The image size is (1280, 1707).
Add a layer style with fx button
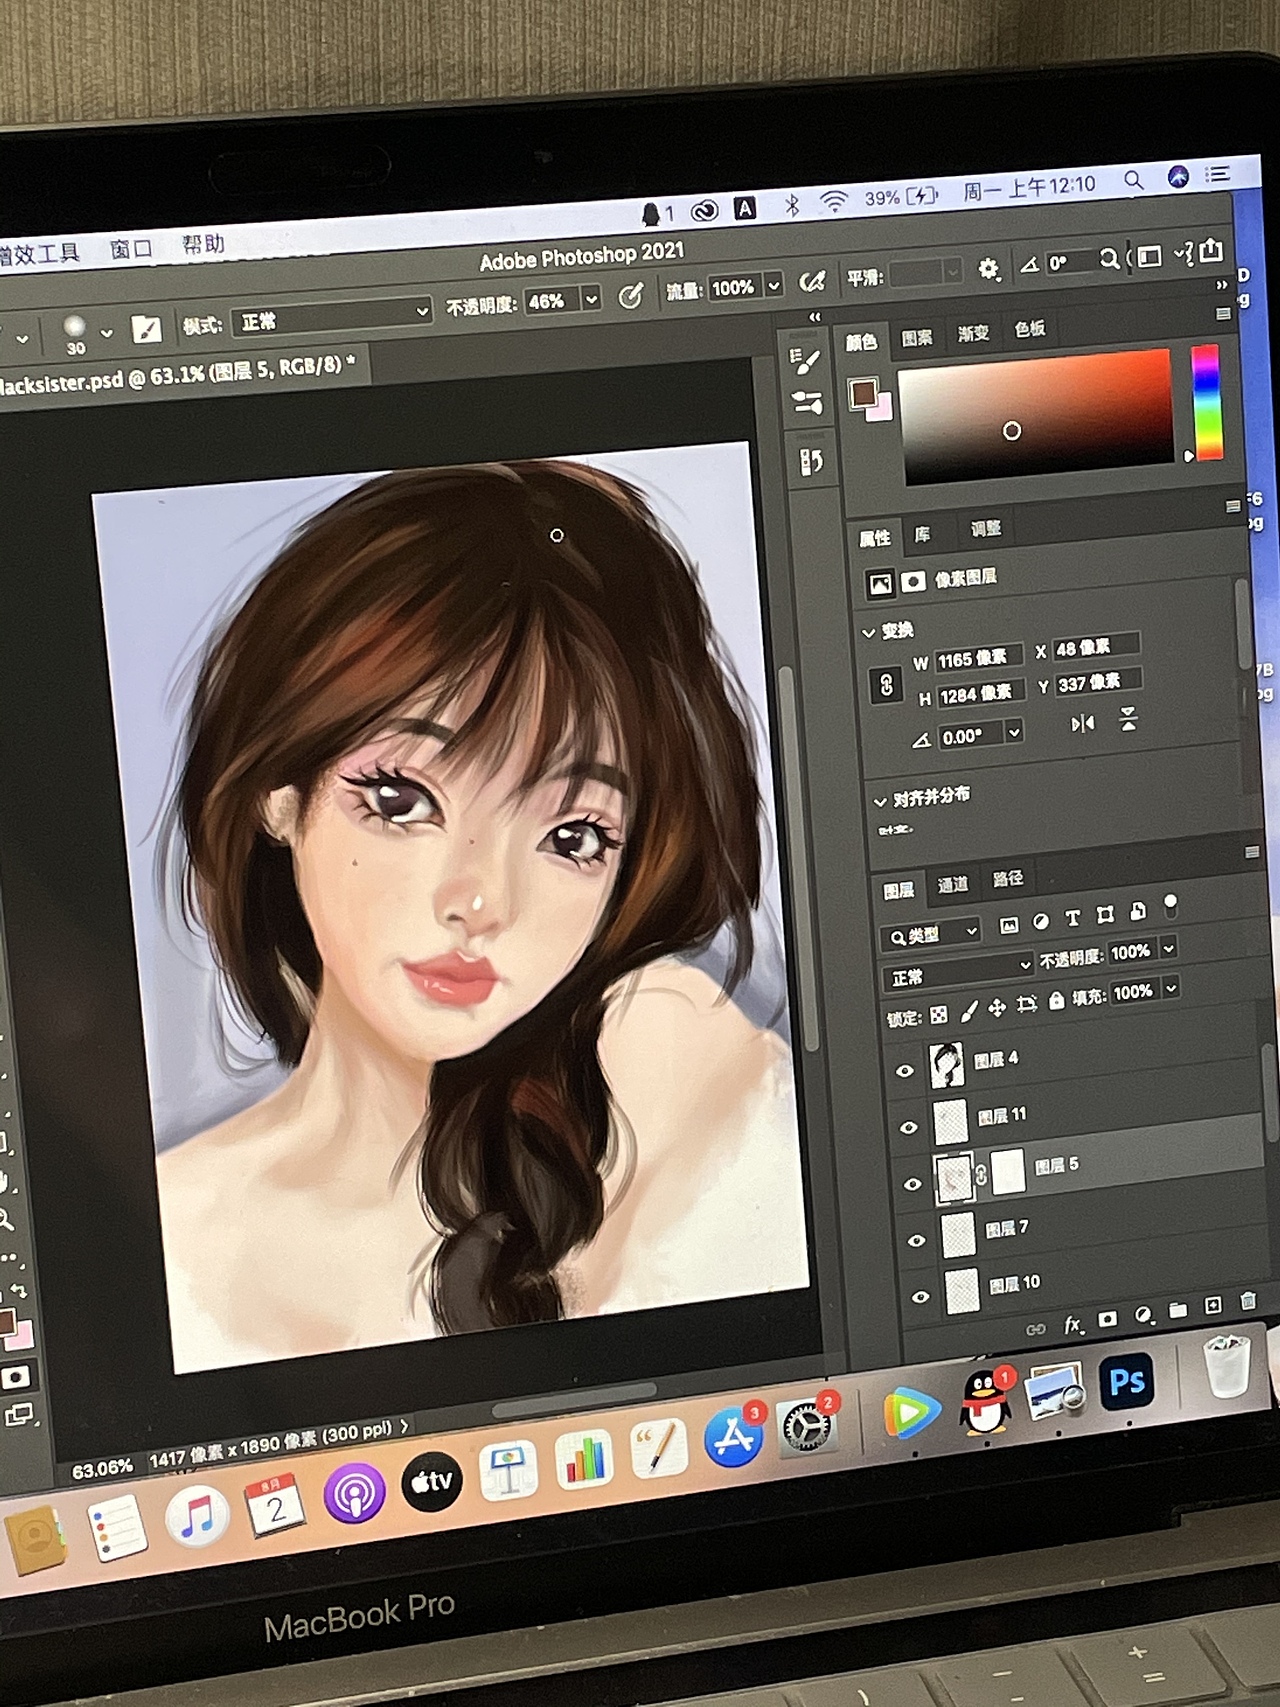point(1073,1325)
